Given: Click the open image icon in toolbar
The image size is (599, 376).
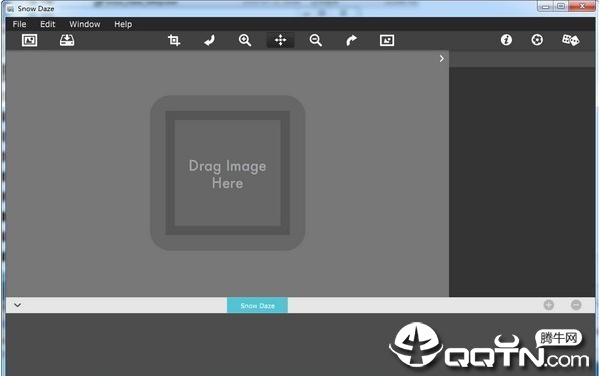Looking at the screenshot, I should click(x=29, y=40).
